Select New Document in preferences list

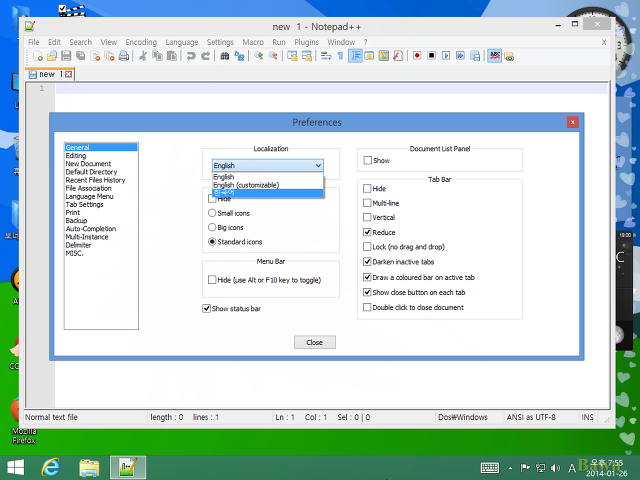(88, 164)
